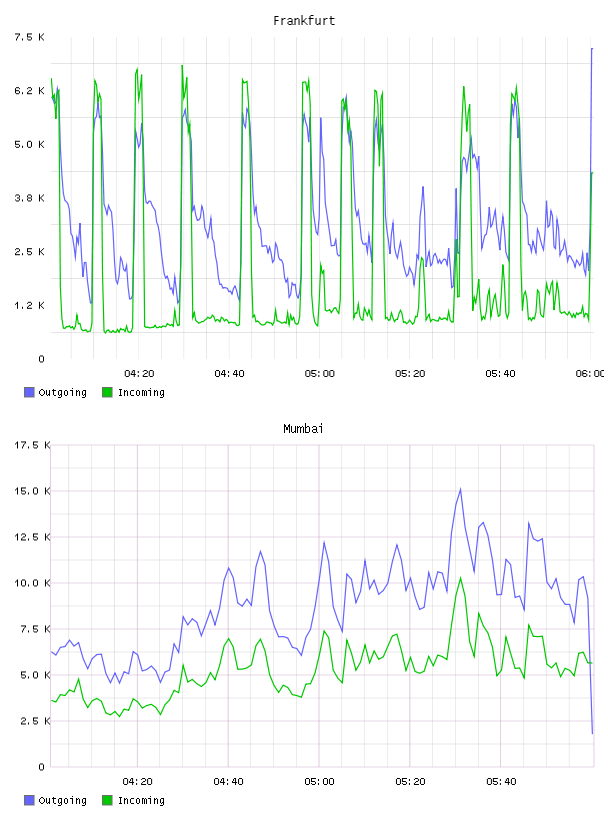Click the 05:20 time label on the Mumbai chart

tap(410, 781)
